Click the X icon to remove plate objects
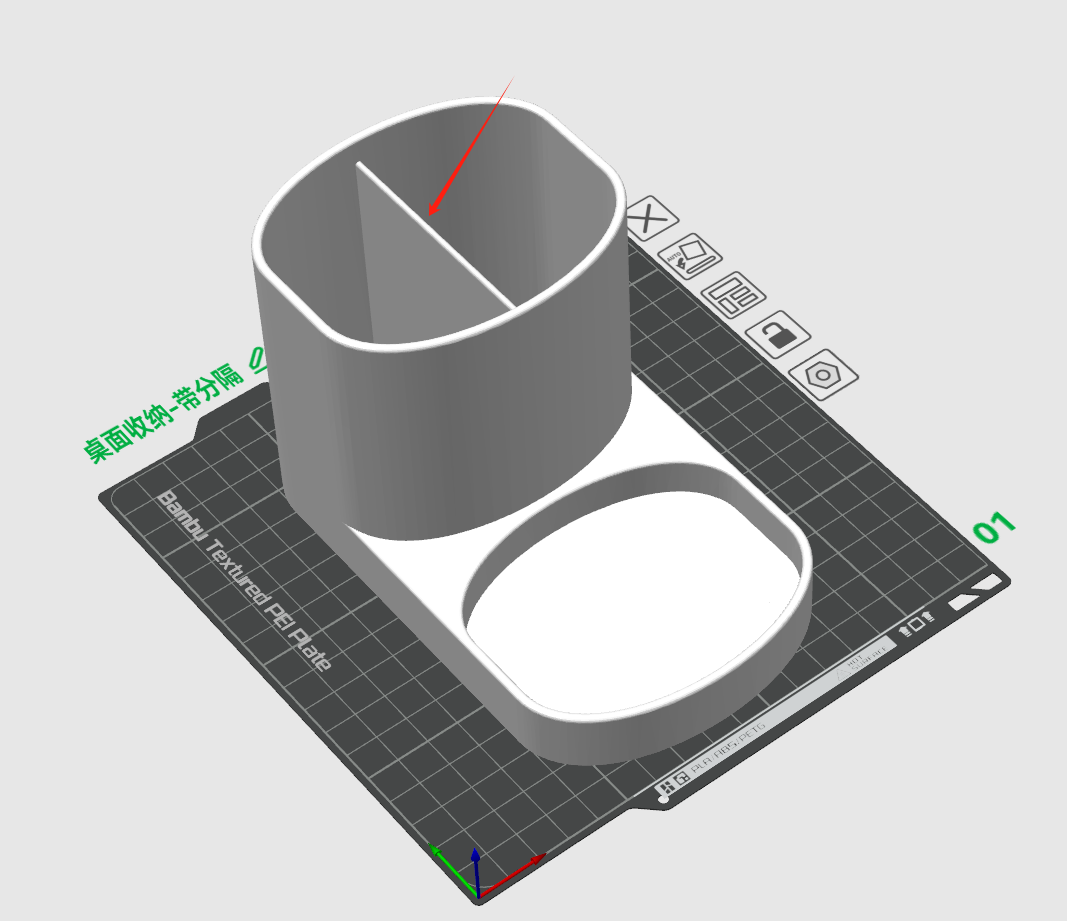The image size is (1067, 921). tap(650, 219)
